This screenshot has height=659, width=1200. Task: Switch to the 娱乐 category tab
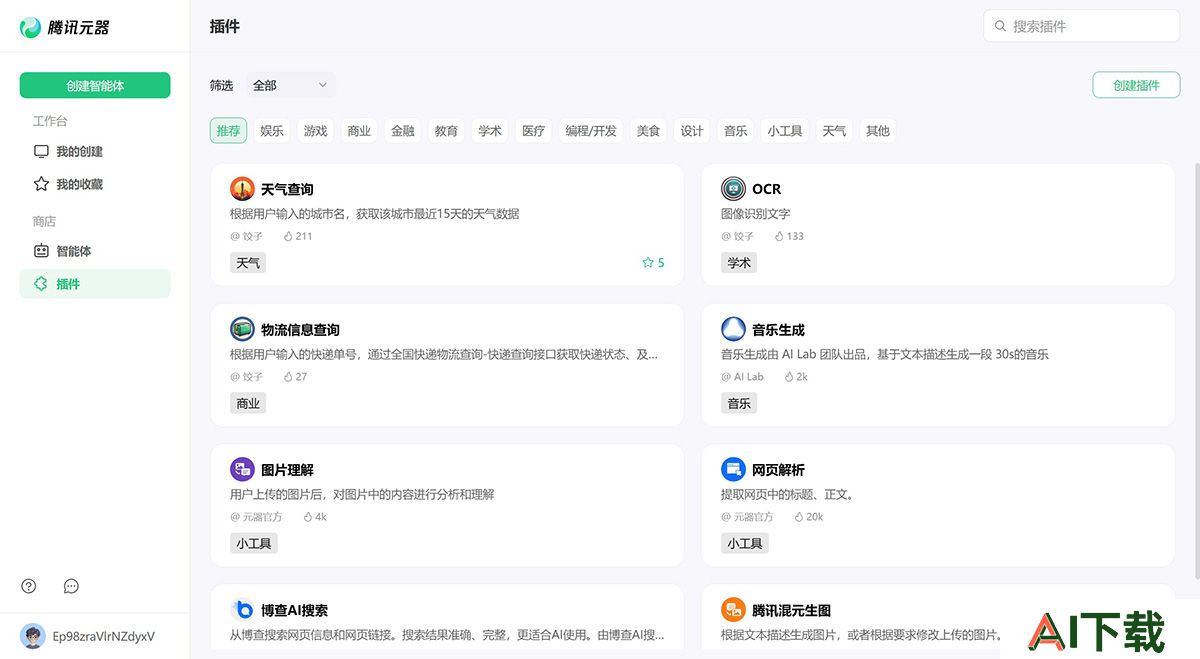tap(272, 131)
